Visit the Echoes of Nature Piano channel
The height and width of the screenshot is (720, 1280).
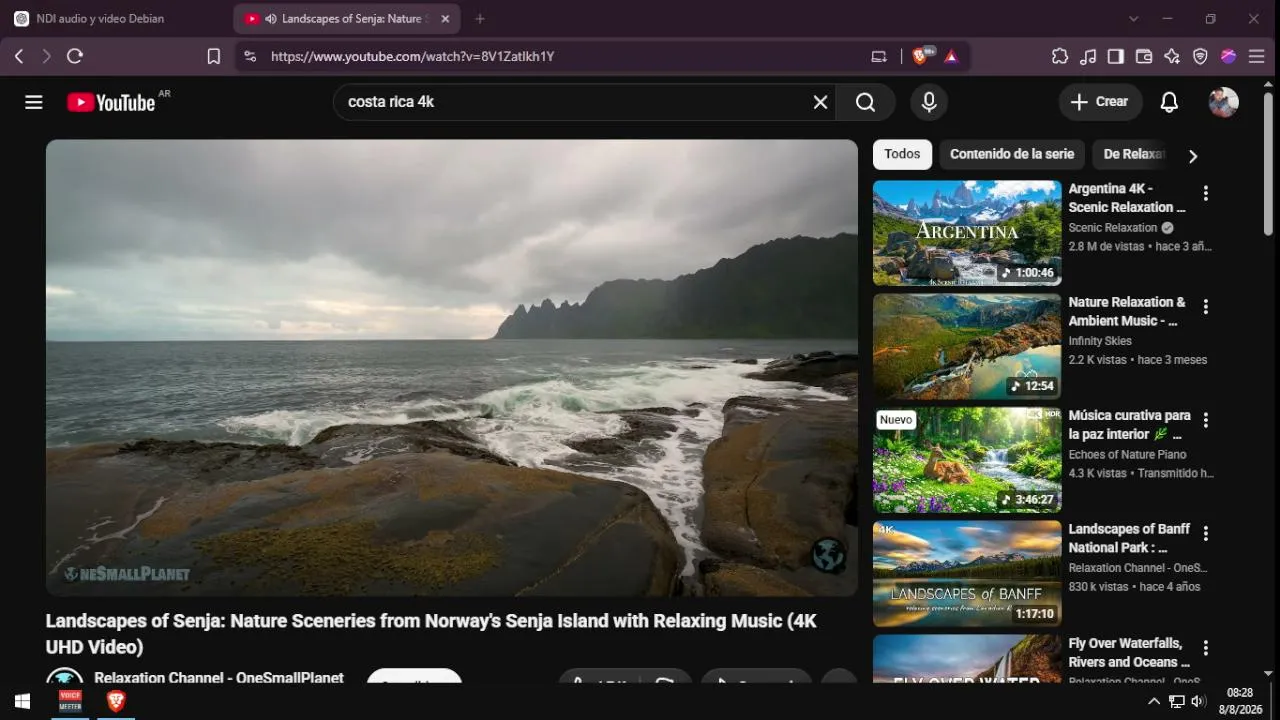coord(1127,455)
